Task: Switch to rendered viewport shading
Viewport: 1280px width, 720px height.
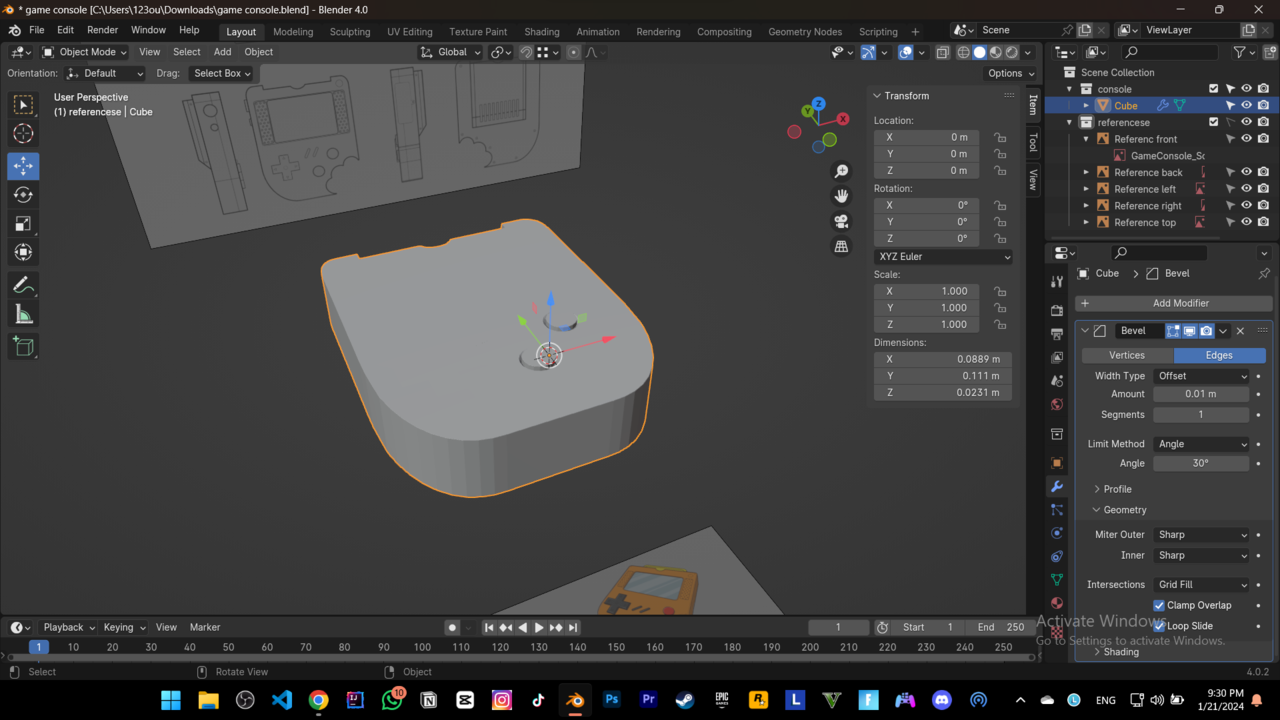Action: (x=1012, y=52)
